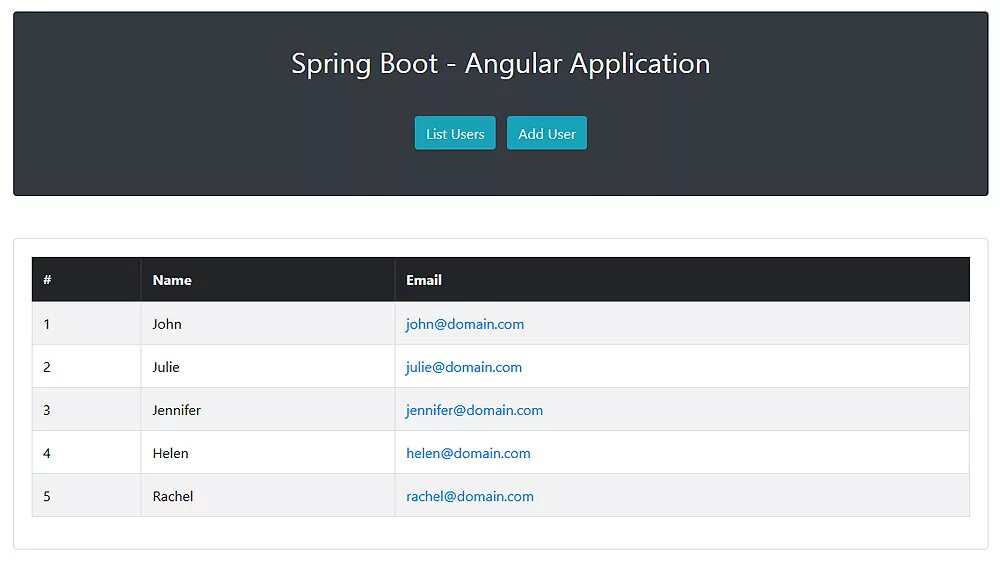Click the List Users button

click(x=455, y=134)
